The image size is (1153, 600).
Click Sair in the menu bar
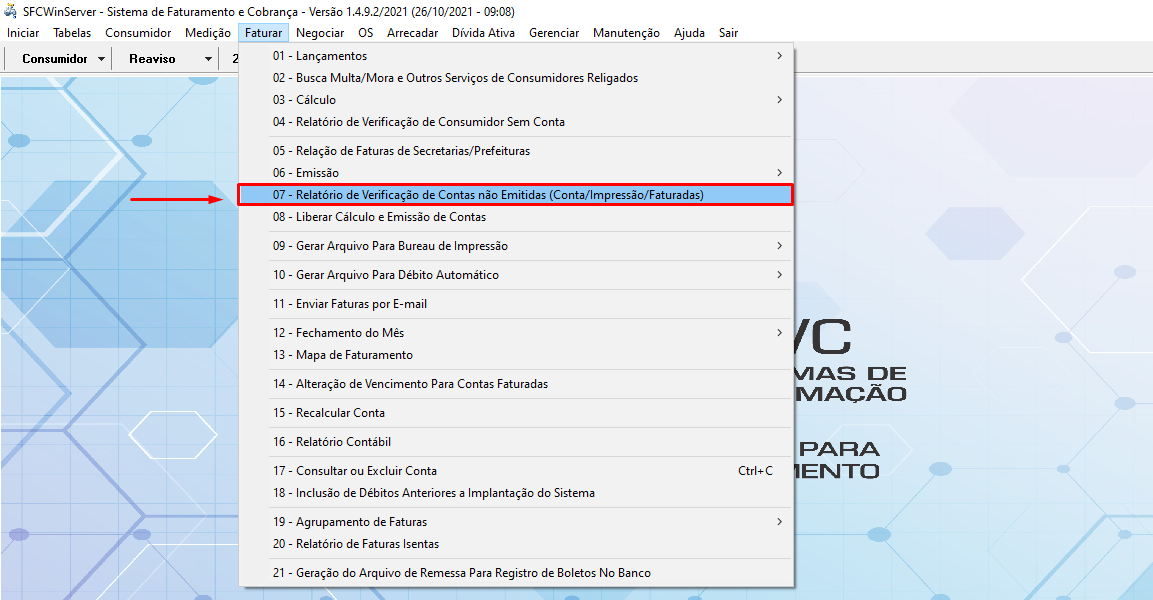pyautogui.click(x=727, y=32)
